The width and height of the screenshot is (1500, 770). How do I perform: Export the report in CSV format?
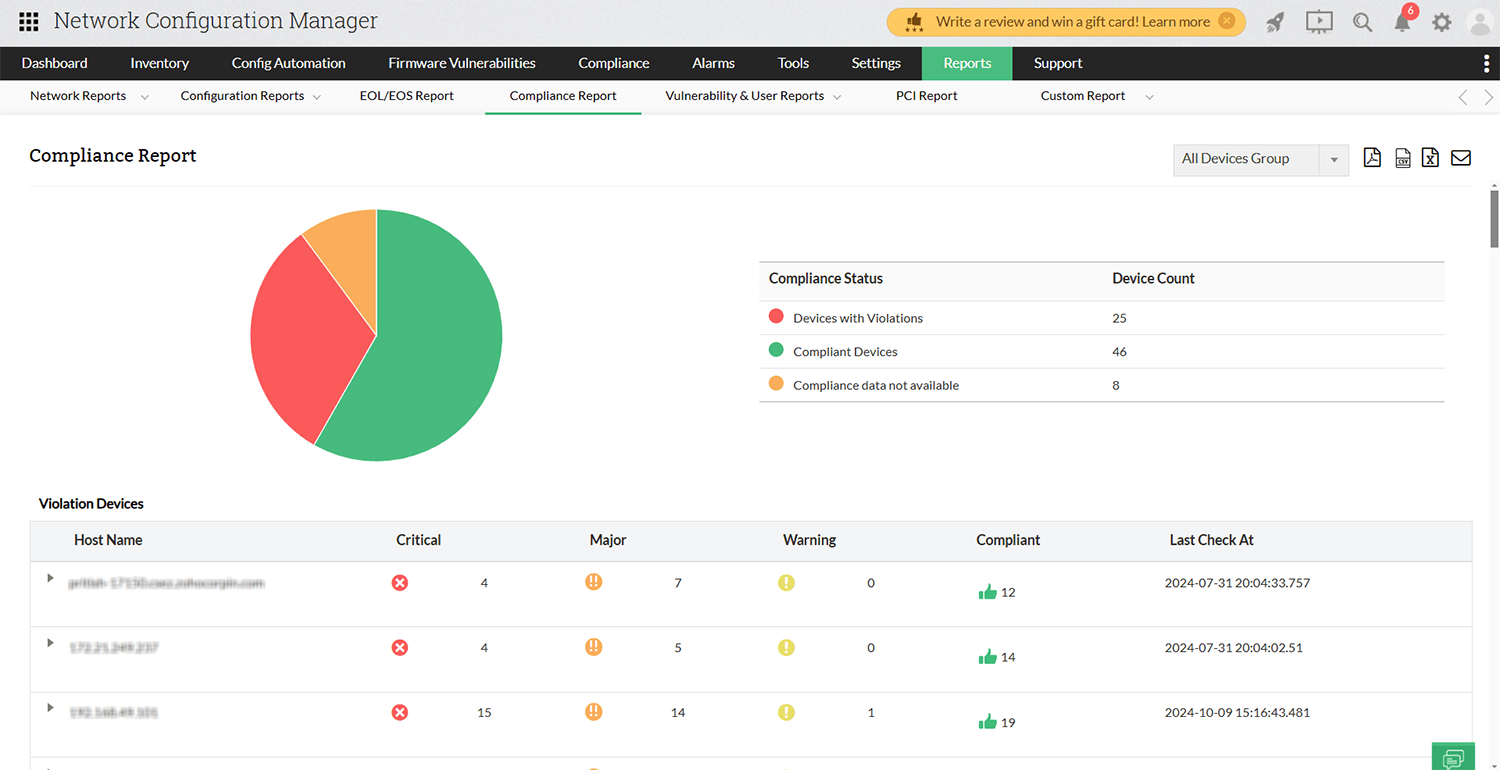1402,157
